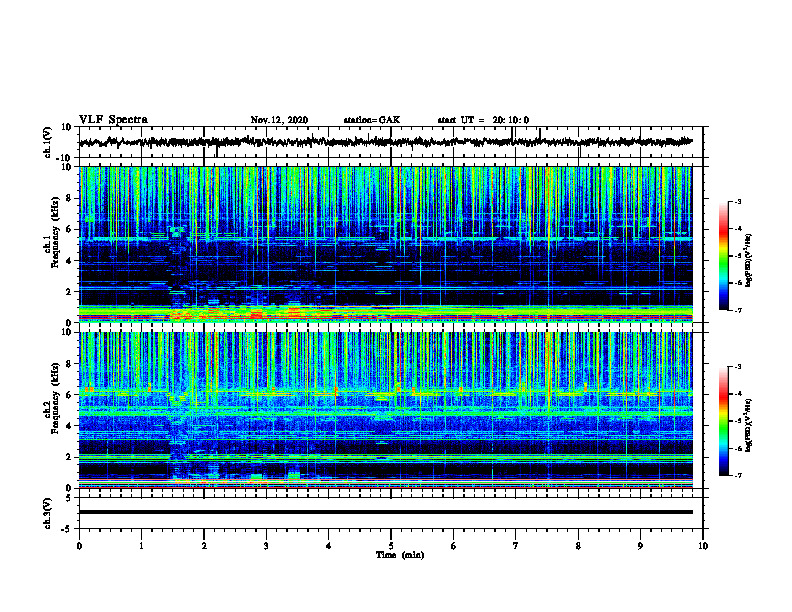Click the ch.1 spectrogram color scale bar
Screen dimensions: 792x612
point(723,256)
